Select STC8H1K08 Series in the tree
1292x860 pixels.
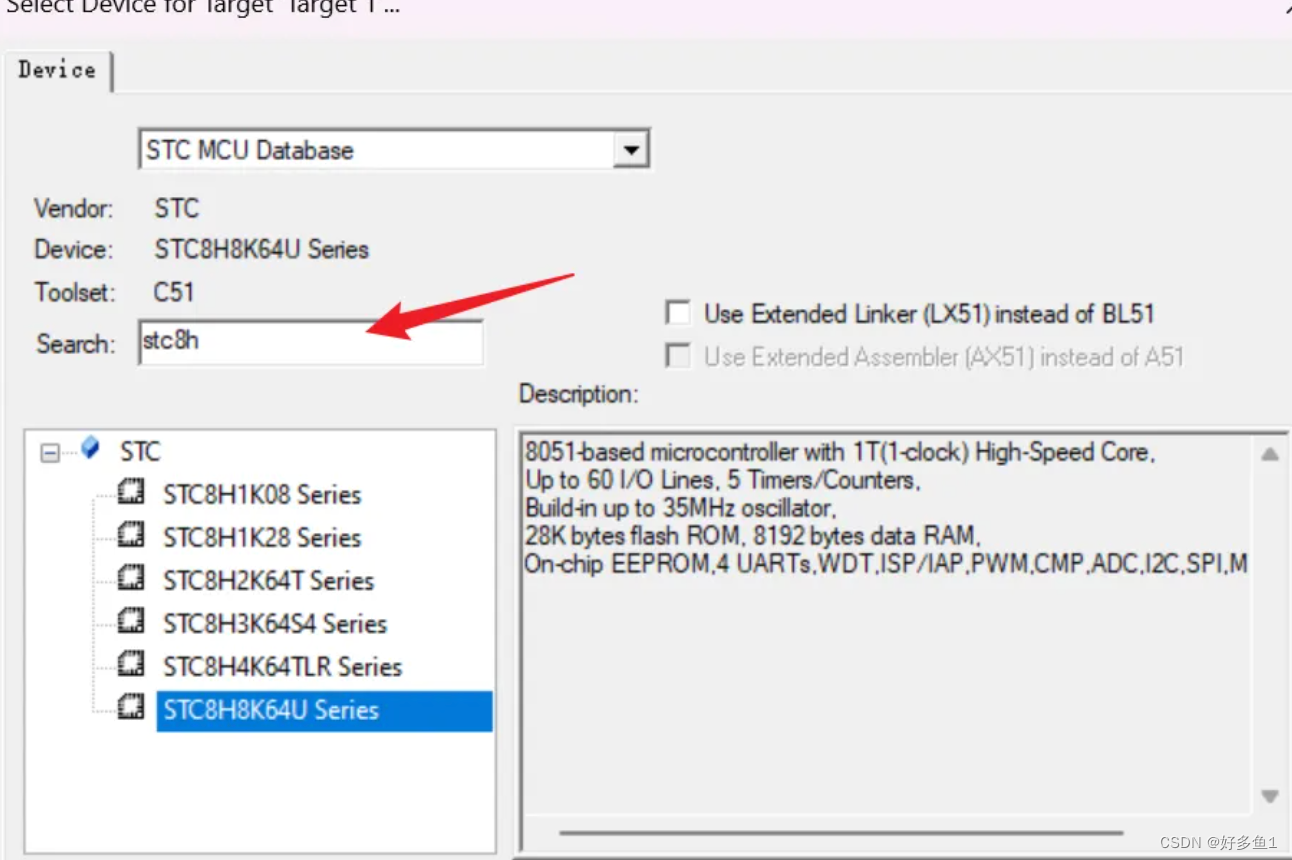(x=262, y=494)
